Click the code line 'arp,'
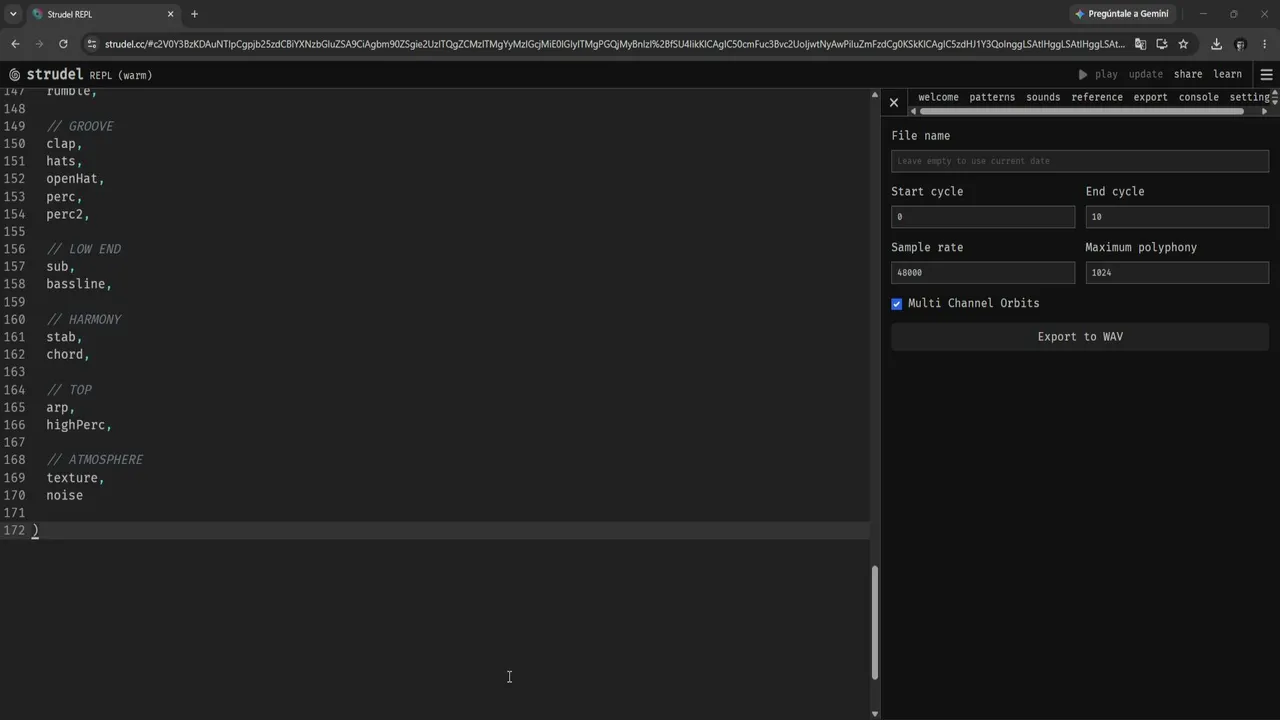Image resolution: width=1280 pixels, height=720 pixels. [60, 407]
